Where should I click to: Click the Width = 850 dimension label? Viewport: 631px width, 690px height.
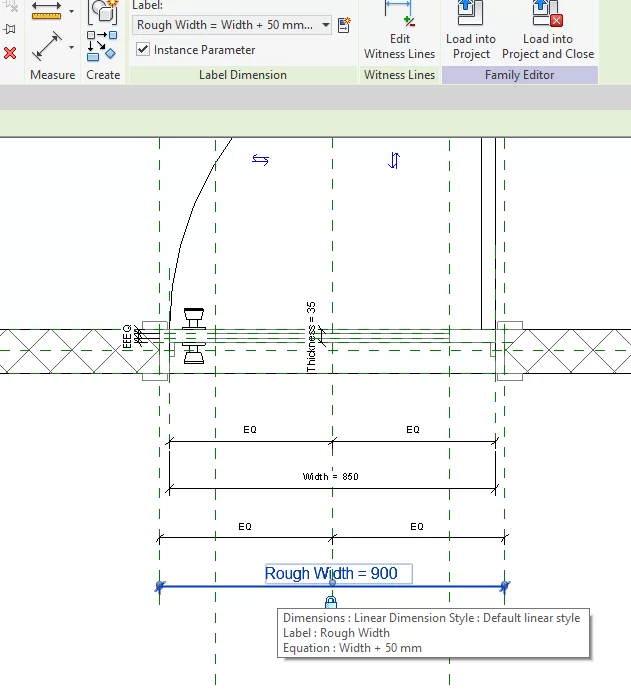click(330, 477)
